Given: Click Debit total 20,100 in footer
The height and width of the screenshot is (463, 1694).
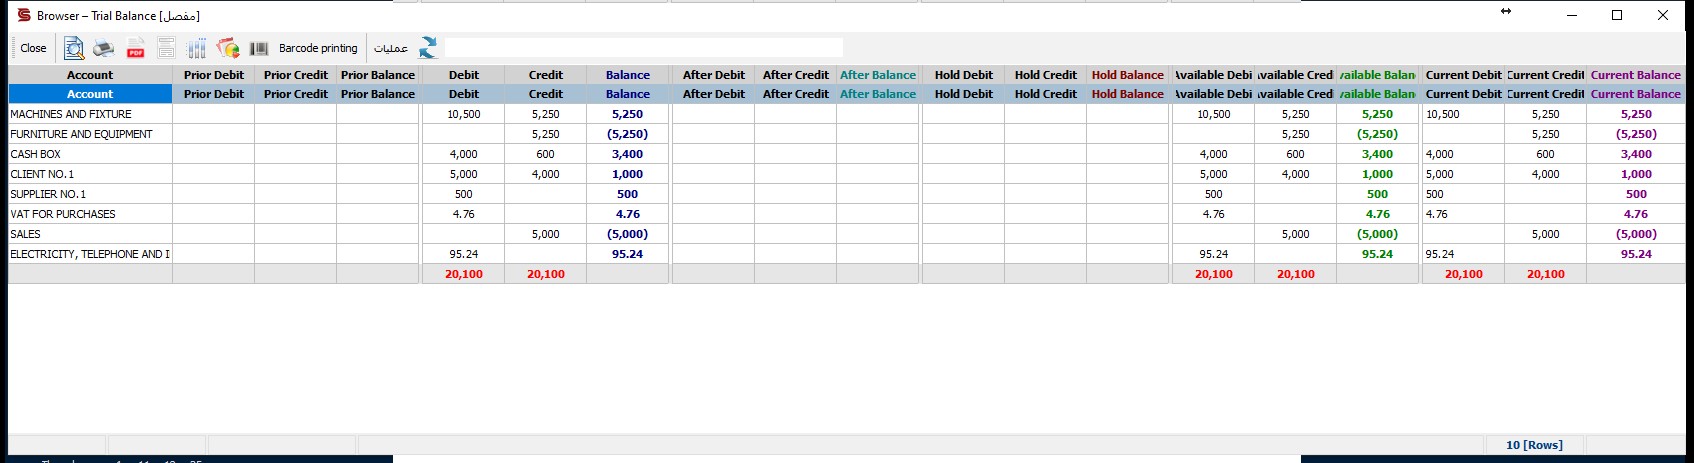Looking at the screenshot, I should [x=464, y=274].
